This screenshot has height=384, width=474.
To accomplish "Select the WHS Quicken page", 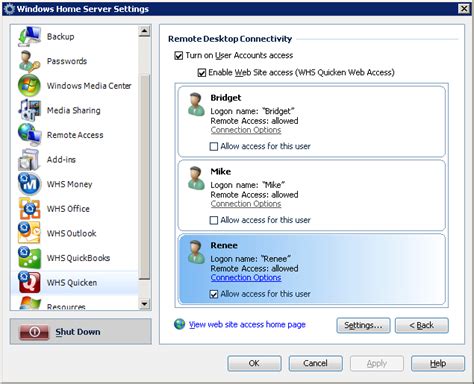I will pos(72,283).
